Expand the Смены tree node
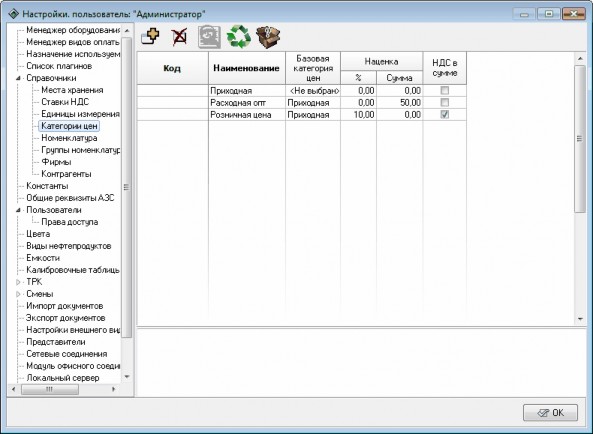Viewport: 593px width, 434px height. [x=18, y=294]
